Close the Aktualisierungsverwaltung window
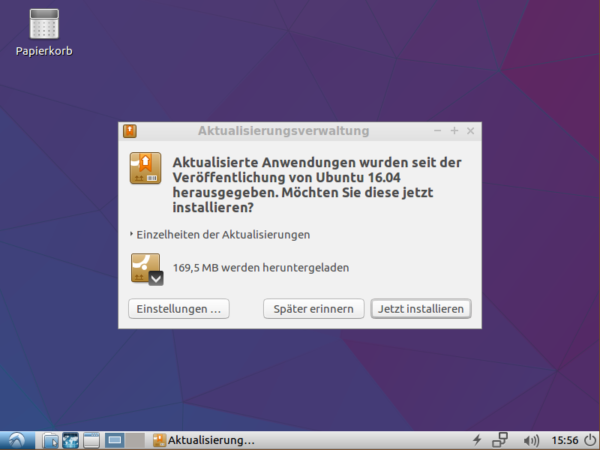Screen dimensions: 600x450 pos(471,131)
